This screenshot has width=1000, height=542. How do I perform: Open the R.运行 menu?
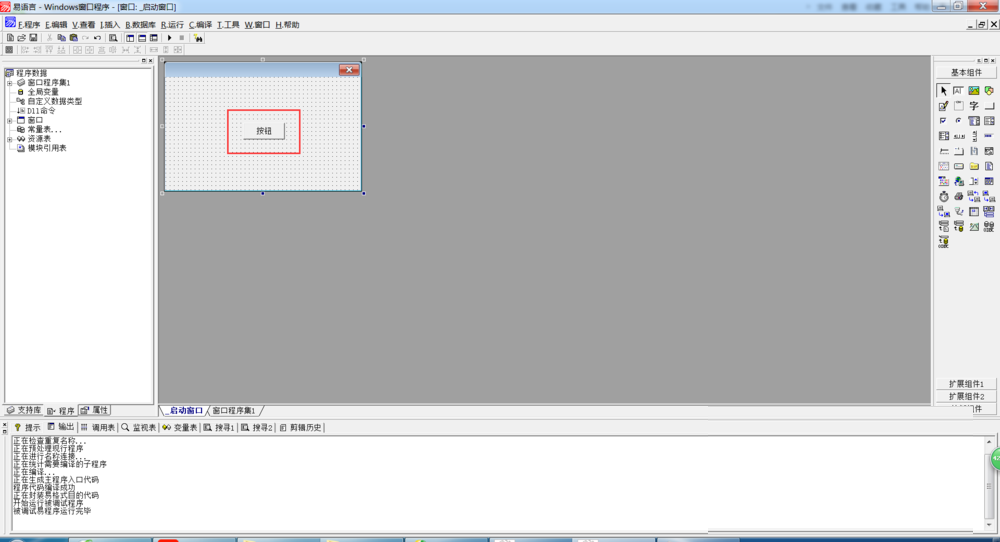click(x=172, y=25)
